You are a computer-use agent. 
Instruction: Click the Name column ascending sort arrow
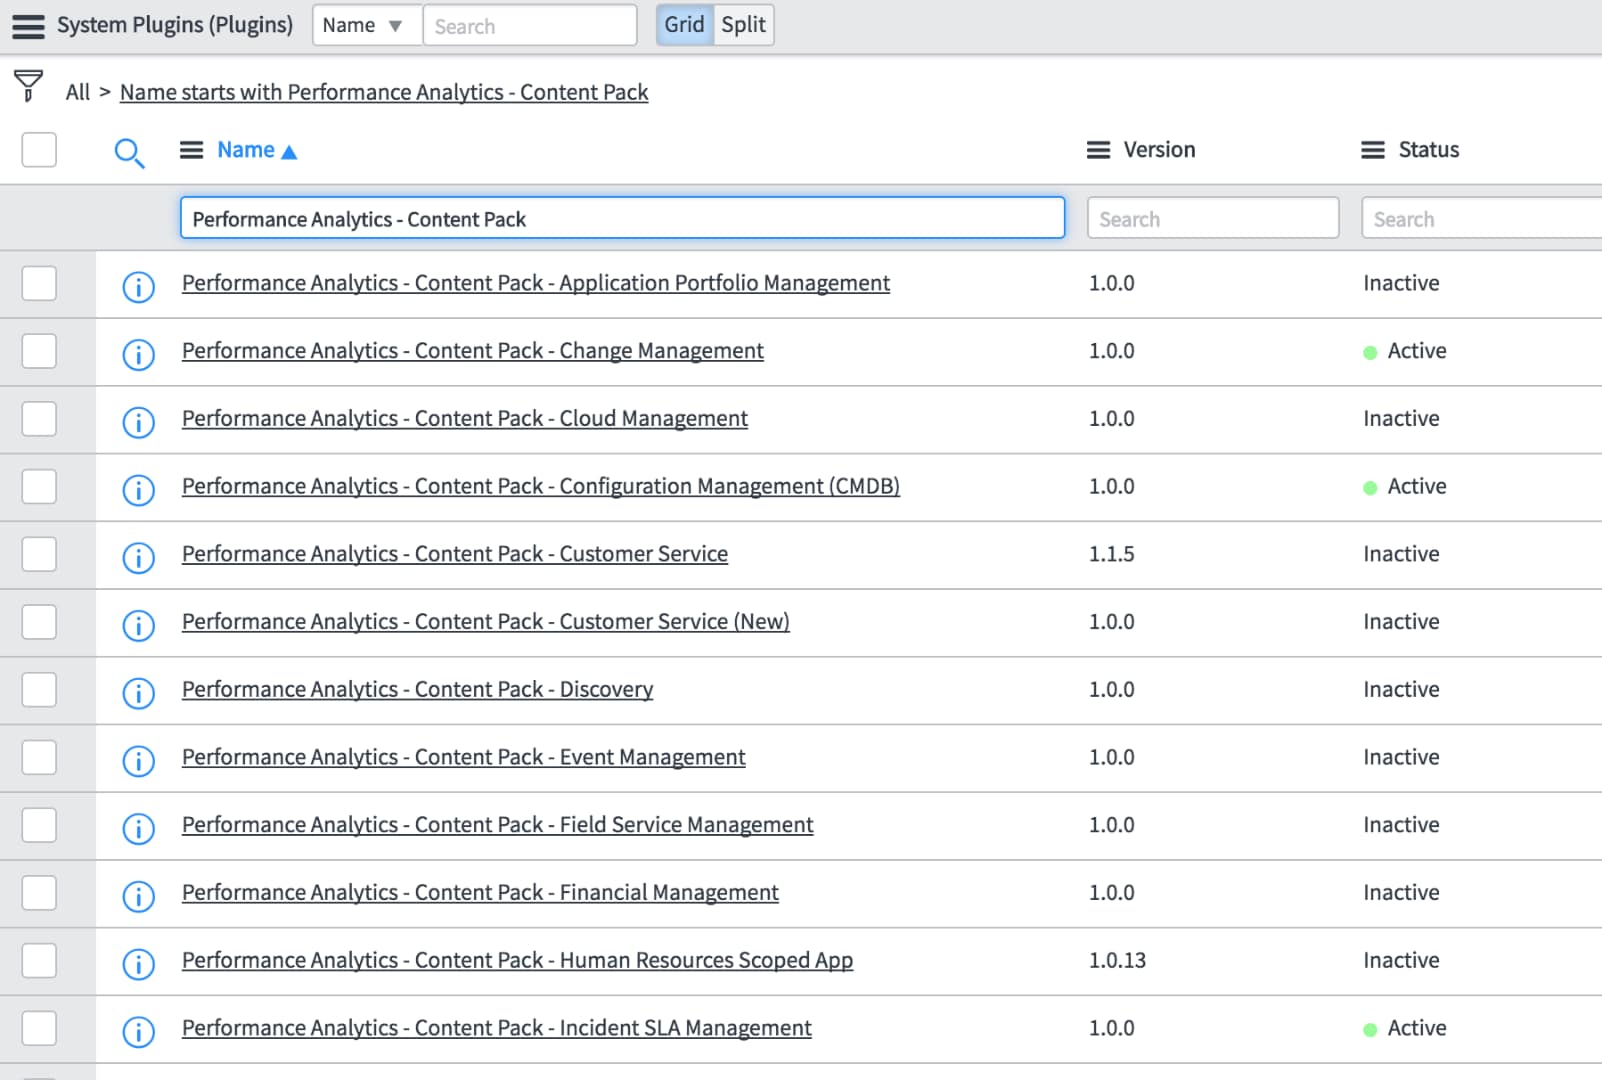coord(289,152)
